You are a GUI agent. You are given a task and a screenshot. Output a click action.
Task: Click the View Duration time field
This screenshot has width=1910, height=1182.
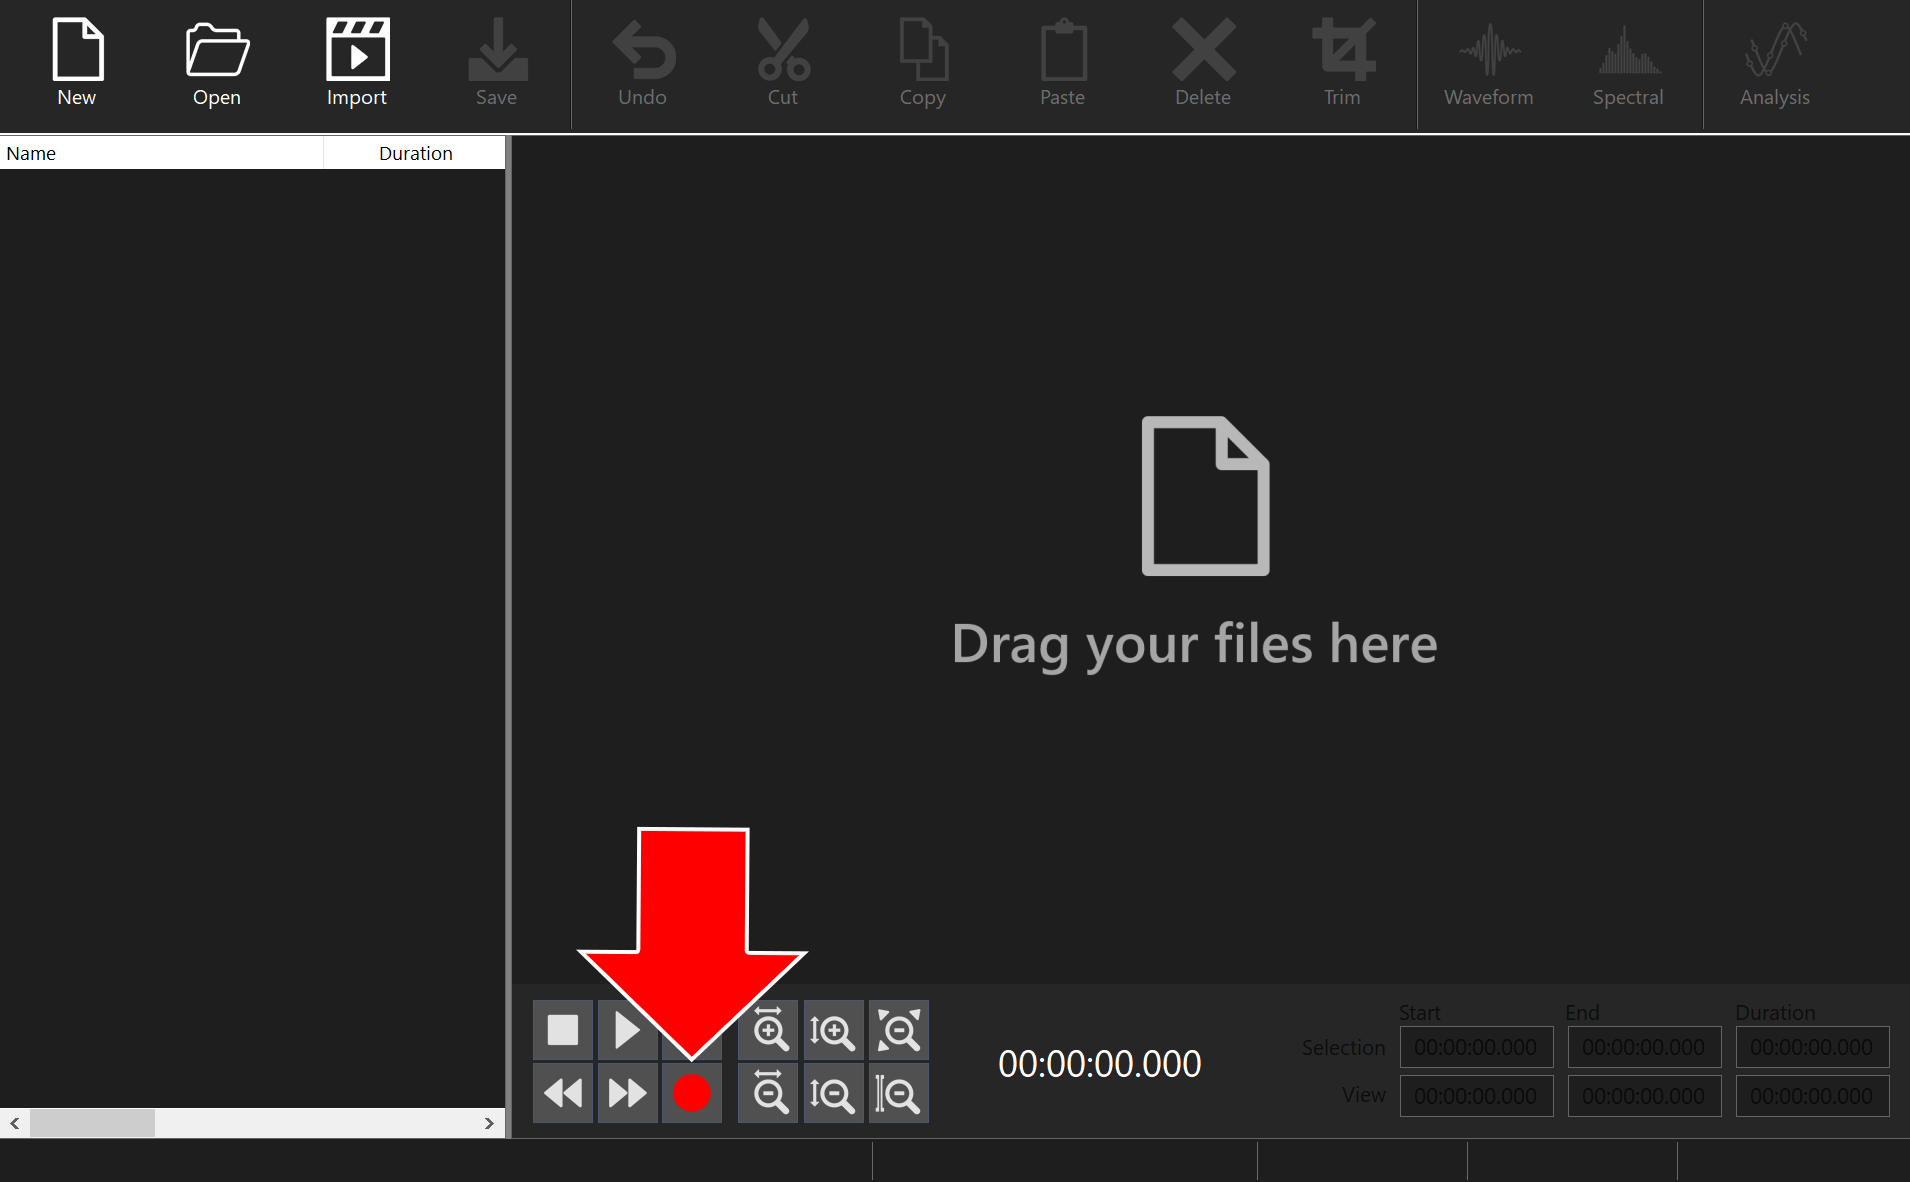pyautogui.click(x=1812, y=1096)
